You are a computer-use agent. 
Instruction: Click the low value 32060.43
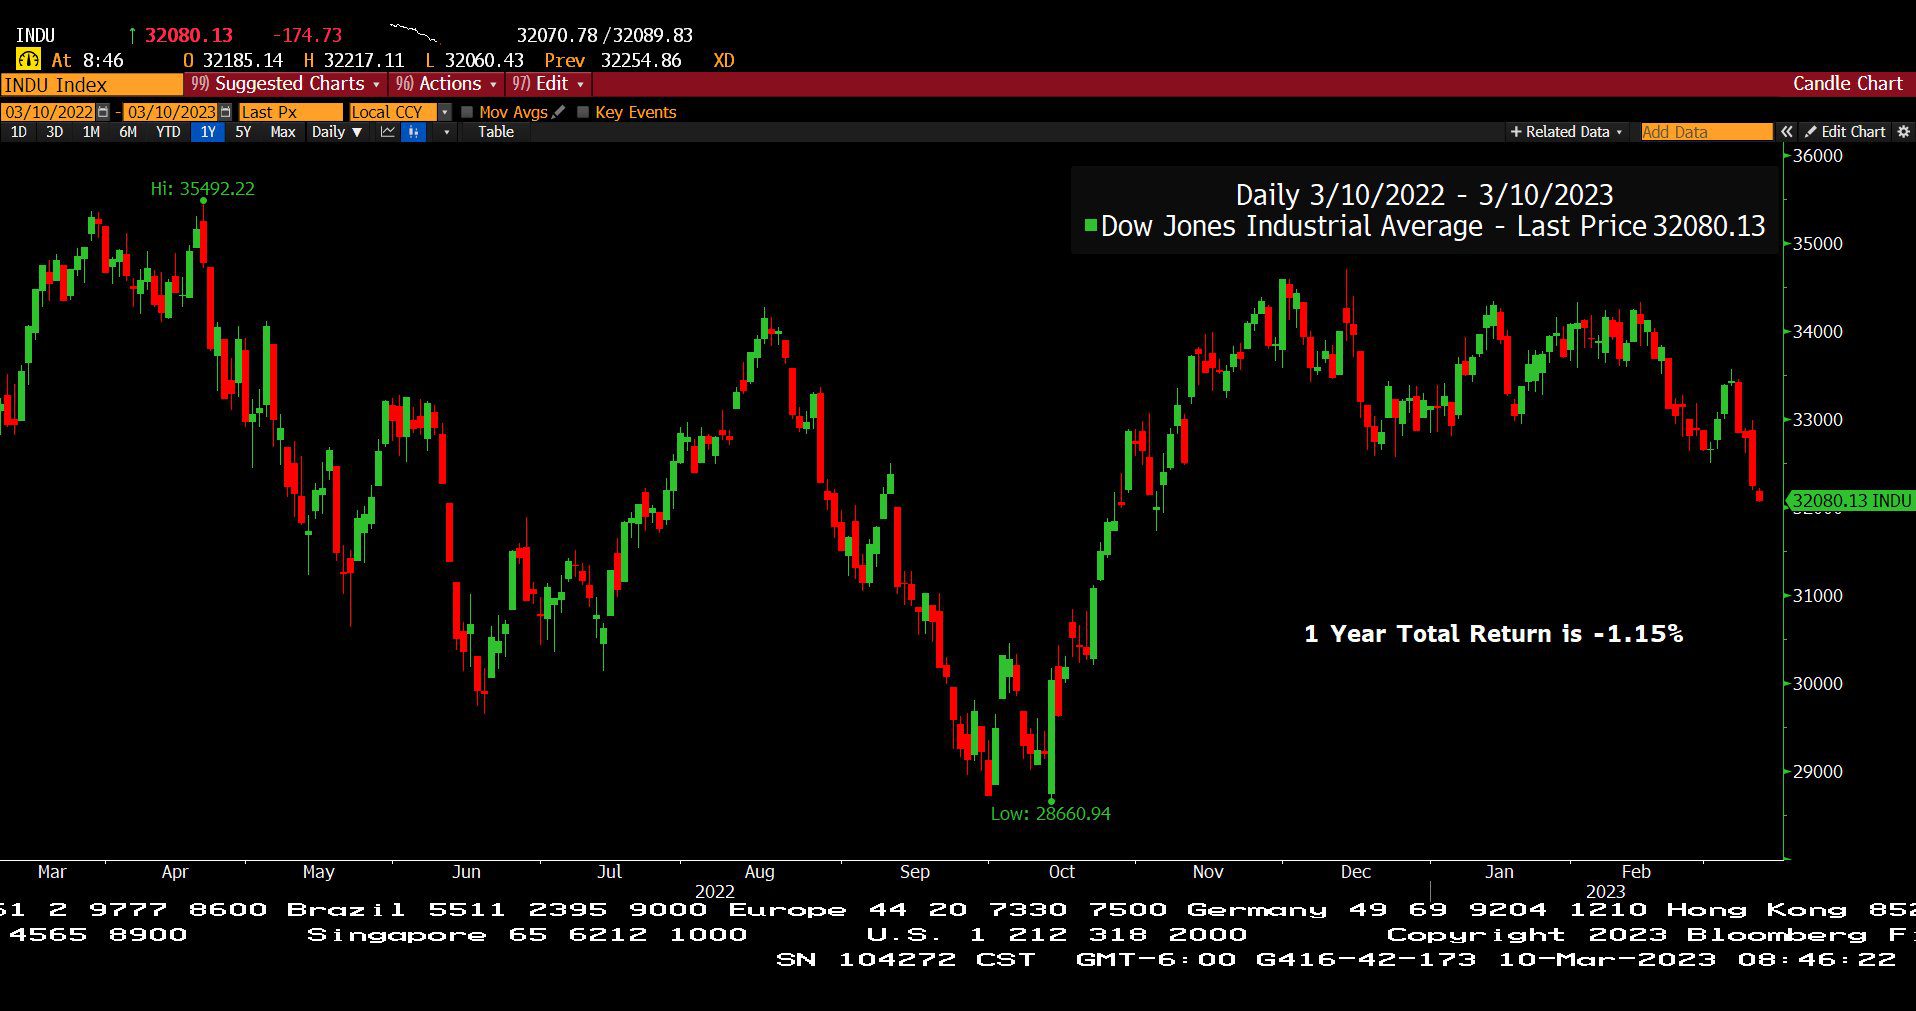pos(484,61)
